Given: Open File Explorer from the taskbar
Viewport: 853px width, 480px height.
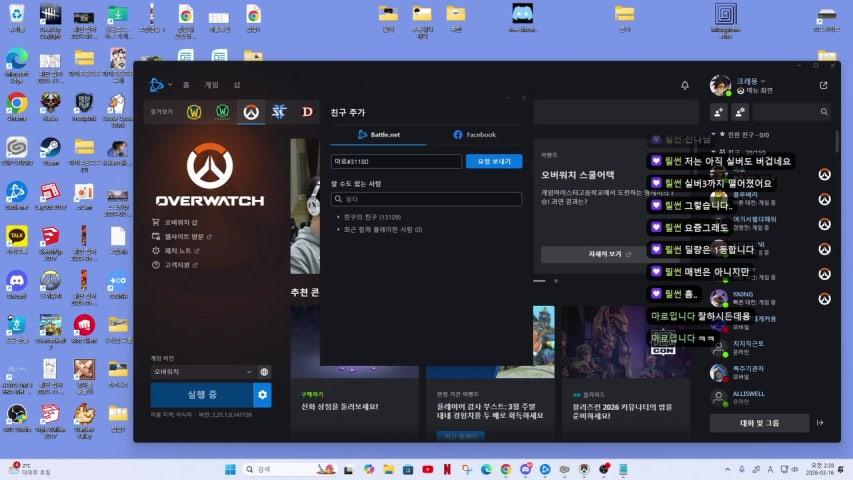Looking at the screenshot, I should [x=388, y=469].
